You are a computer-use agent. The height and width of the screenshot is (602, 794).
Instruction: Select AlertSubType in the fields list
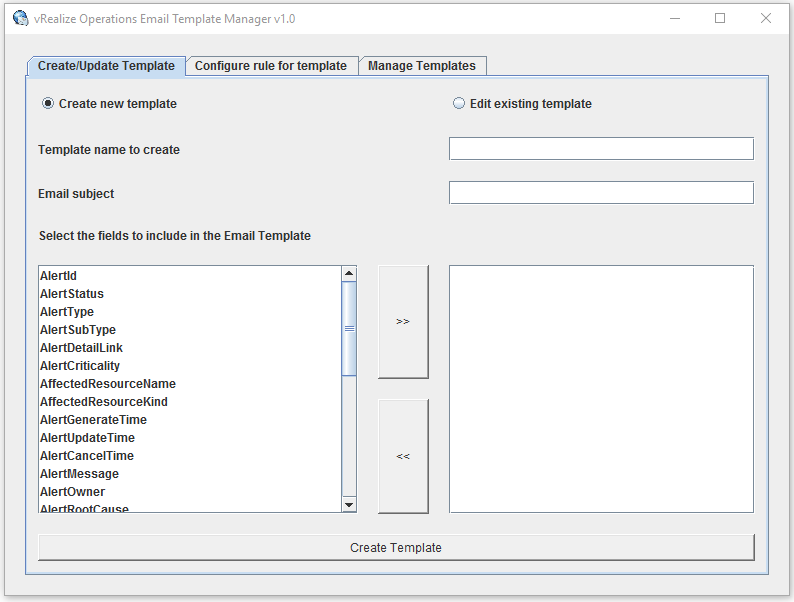190,330
